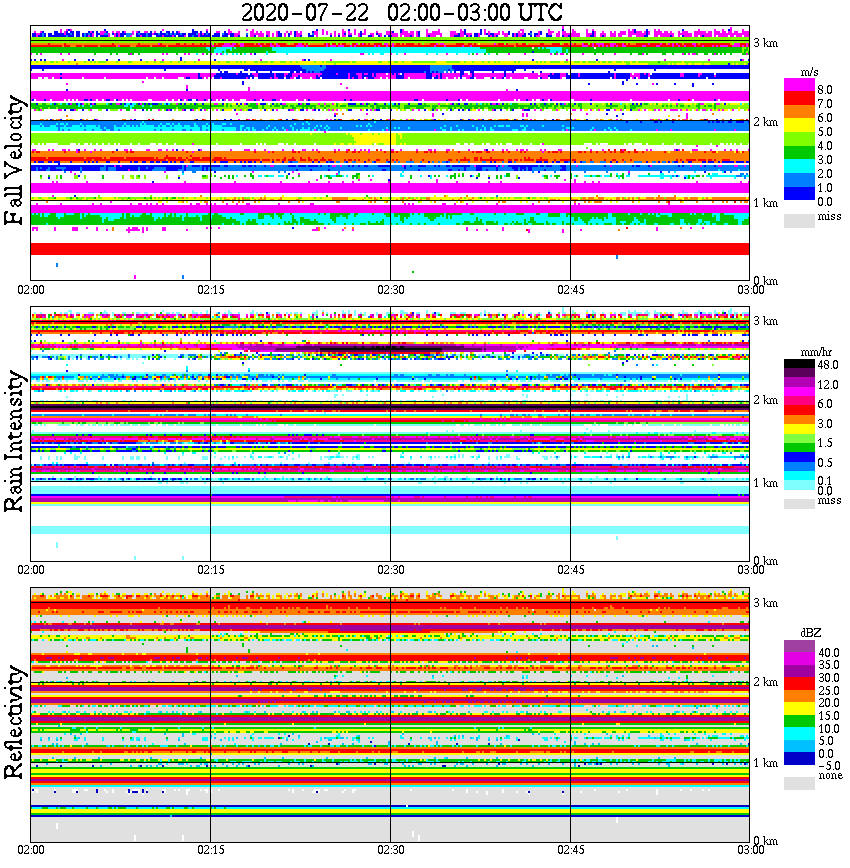Click the 02:30 tick under Rain Intensity panel
850x868 pixels.
click(391, 570)
